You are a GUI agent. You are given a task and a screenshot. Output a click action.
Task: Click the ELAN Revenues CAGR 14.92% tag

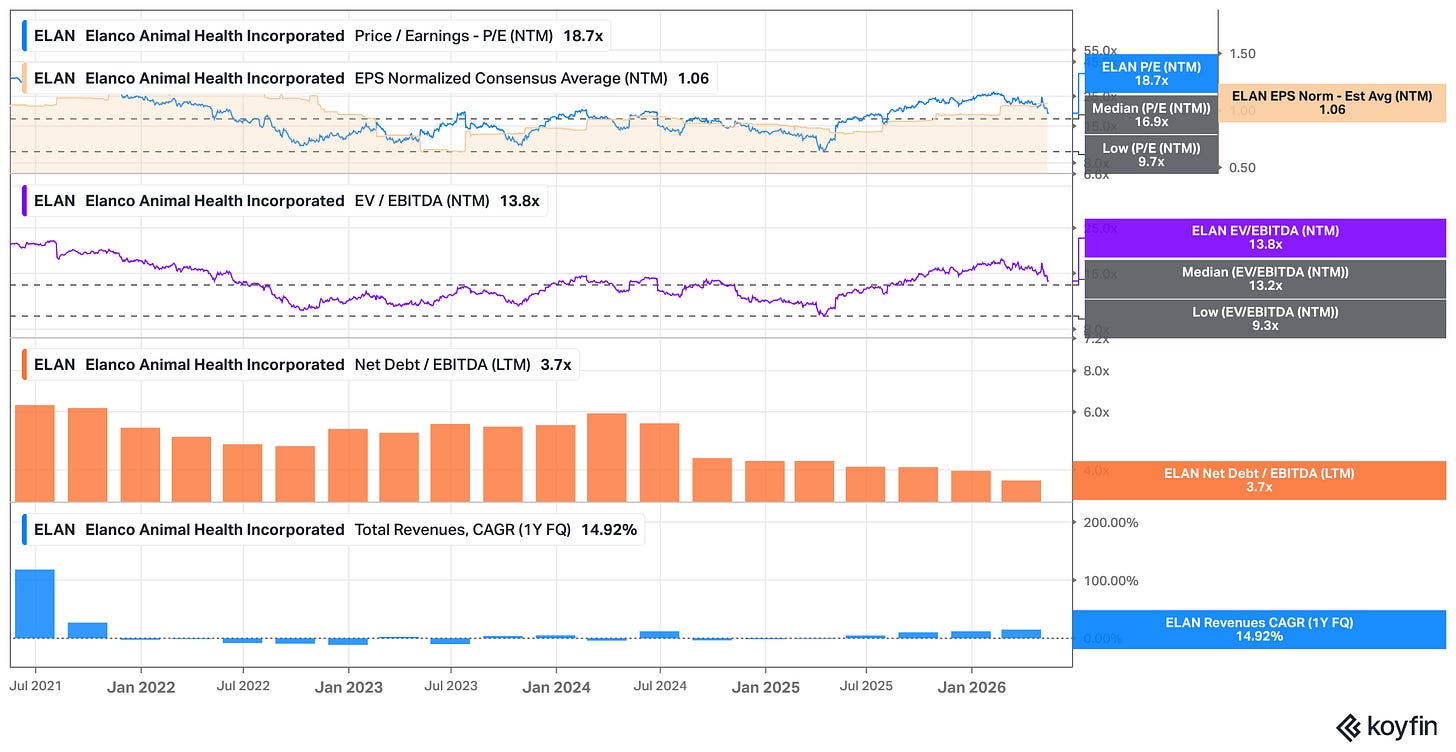pos(1259,629)
